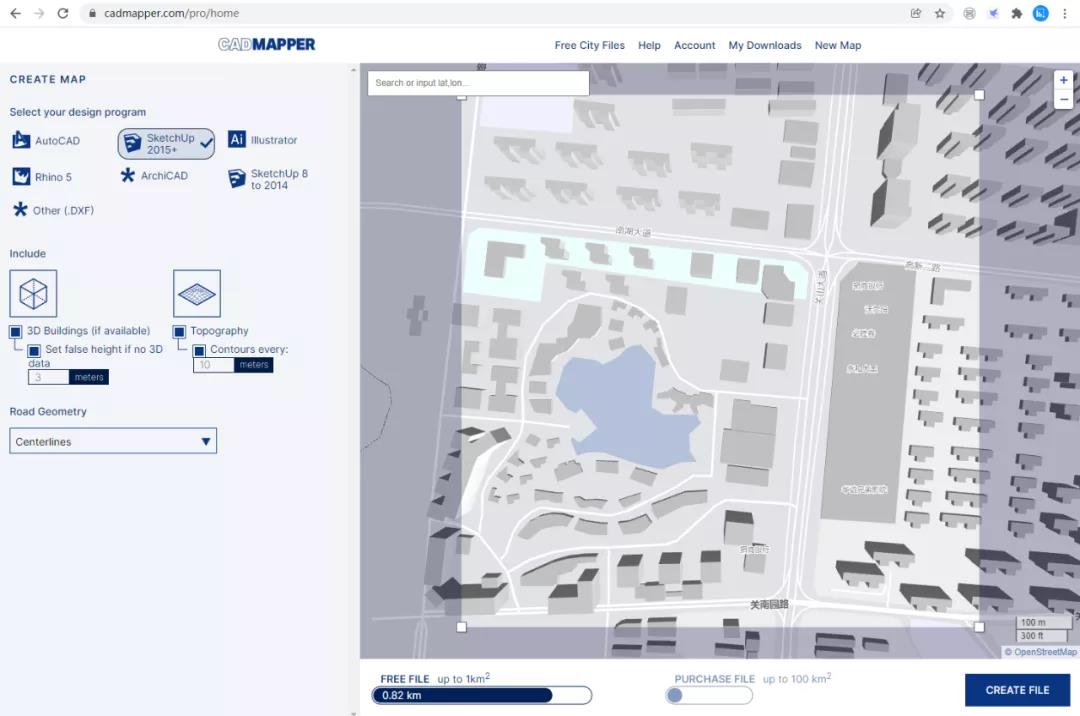
Task: Pick the ArchiCAD program option
Action: click(x=154, y=176)
